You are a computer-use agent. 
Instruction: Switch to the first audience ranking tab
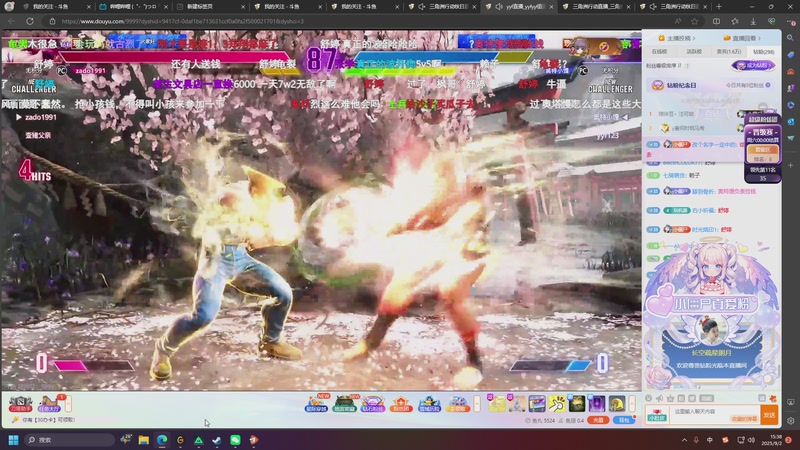[659, 52]
